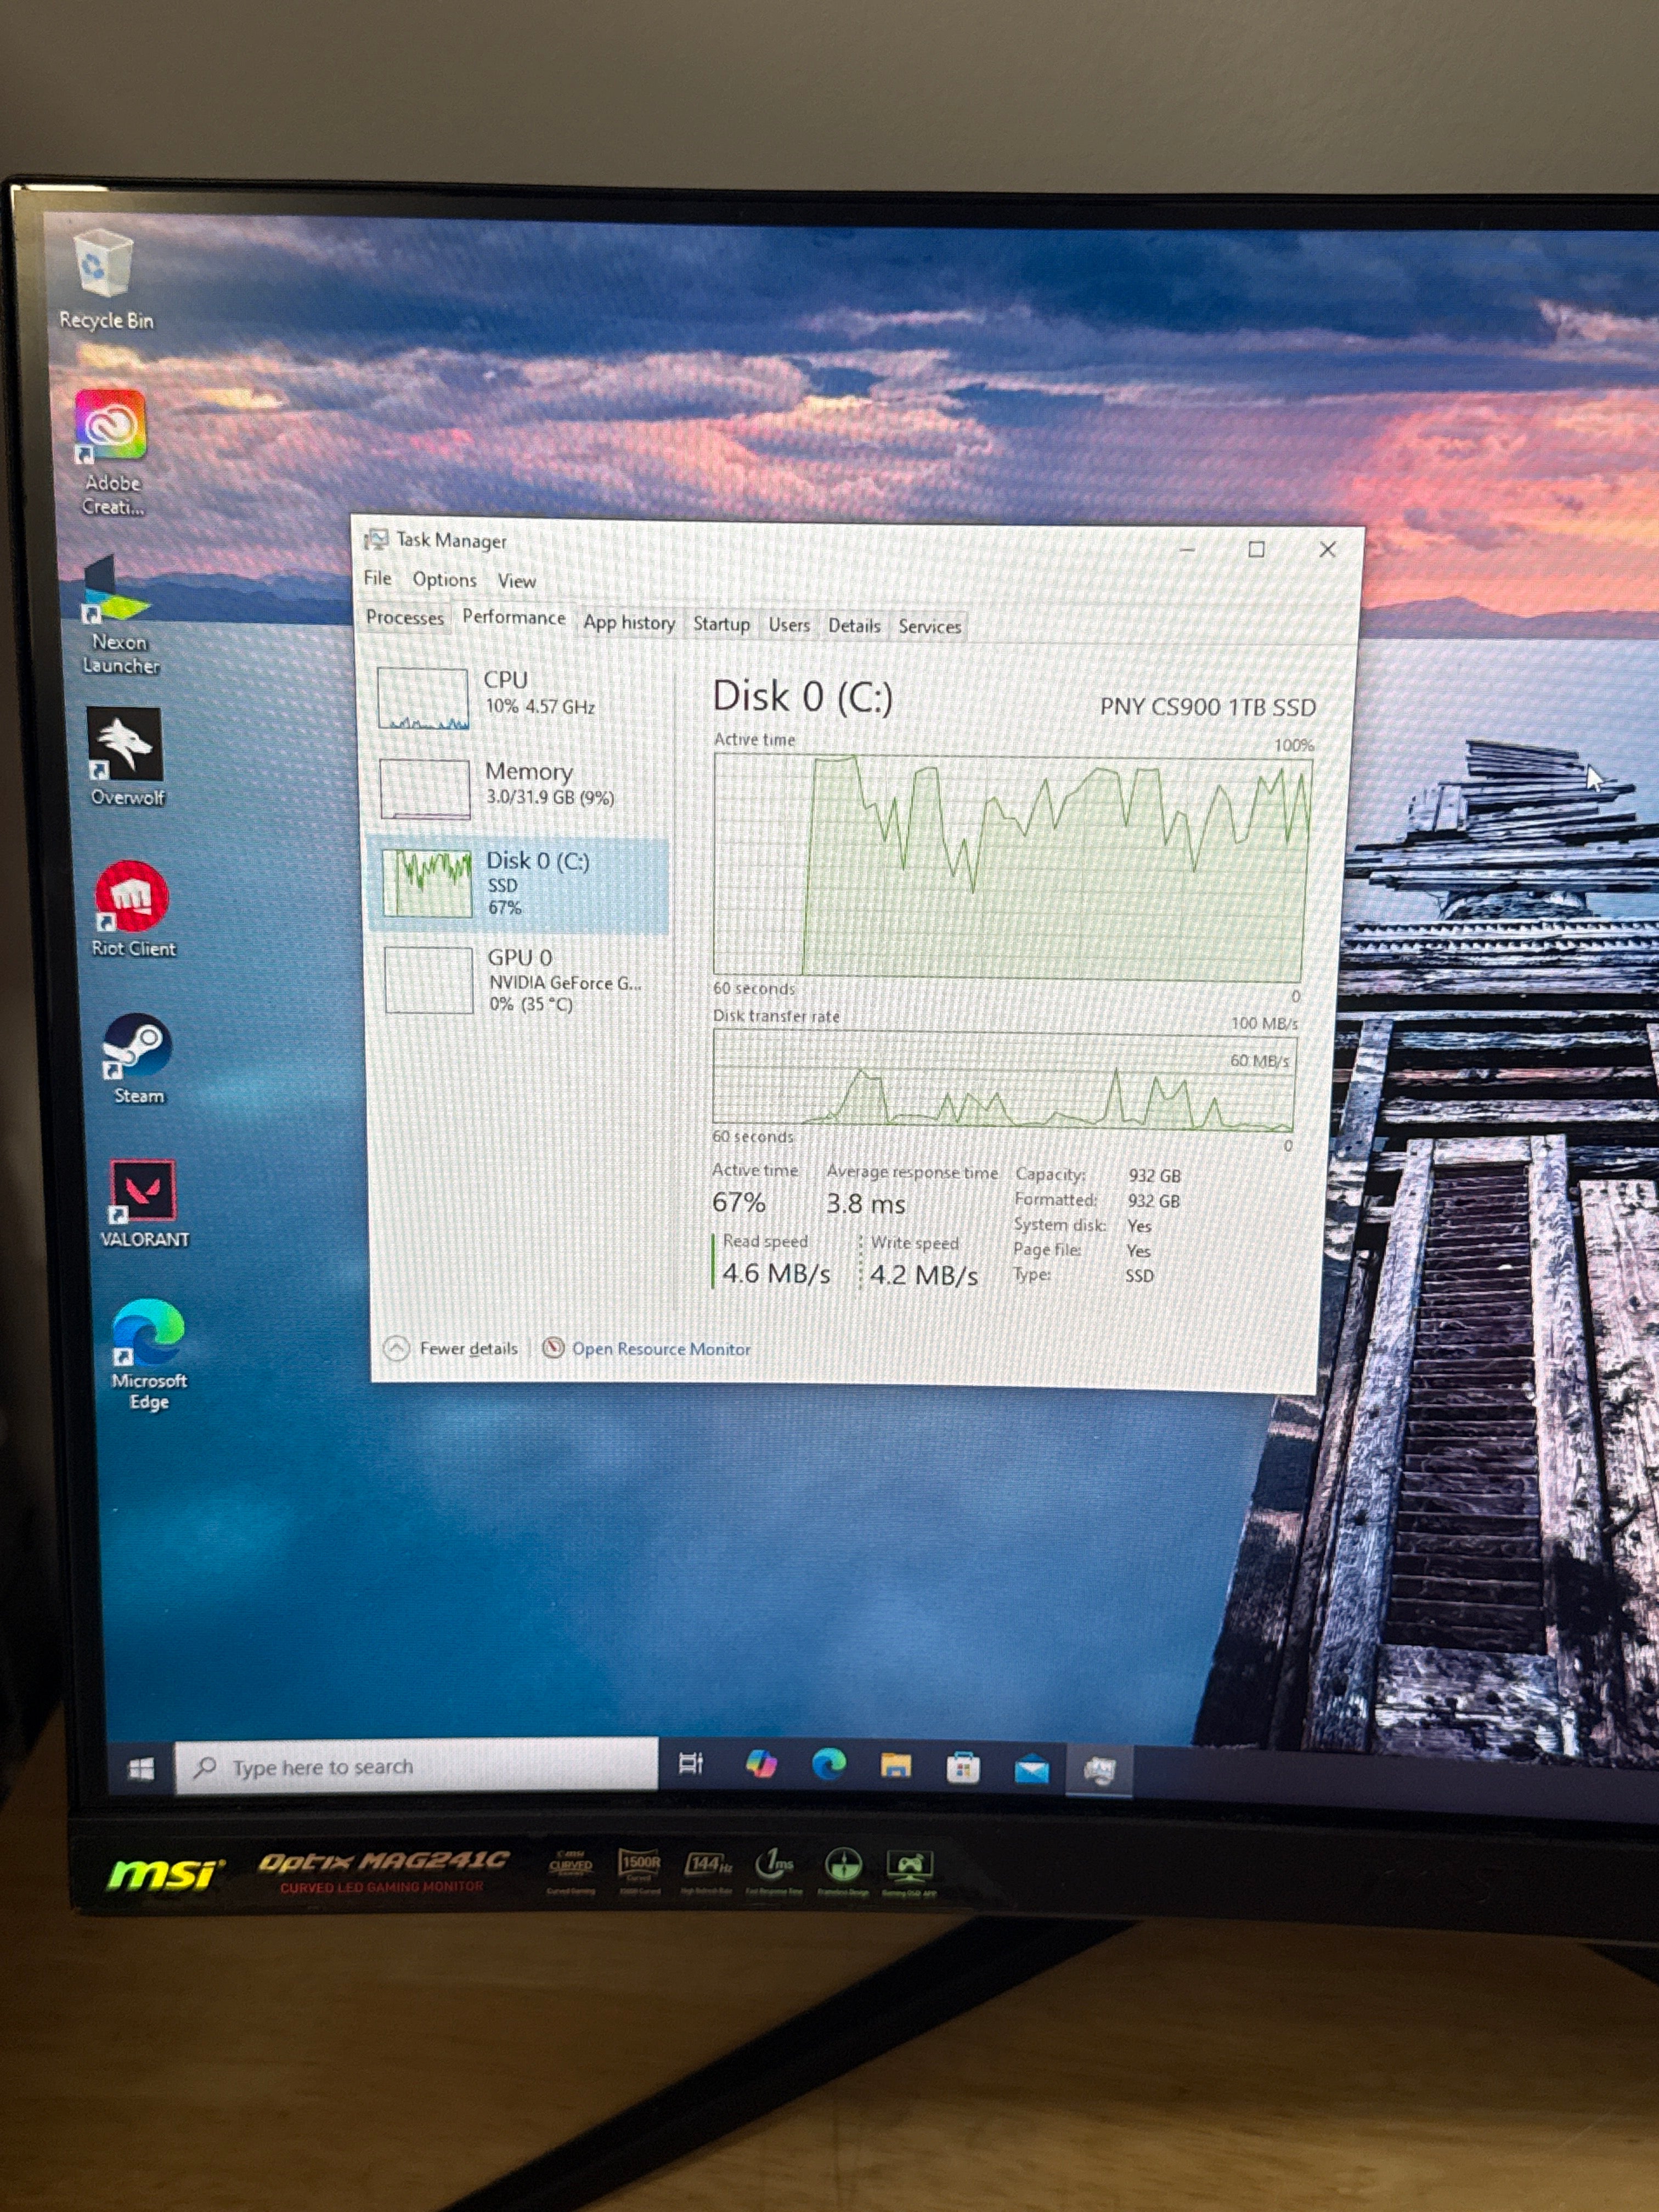Click the Memory mini graph thumbnail

coord(425,789)
